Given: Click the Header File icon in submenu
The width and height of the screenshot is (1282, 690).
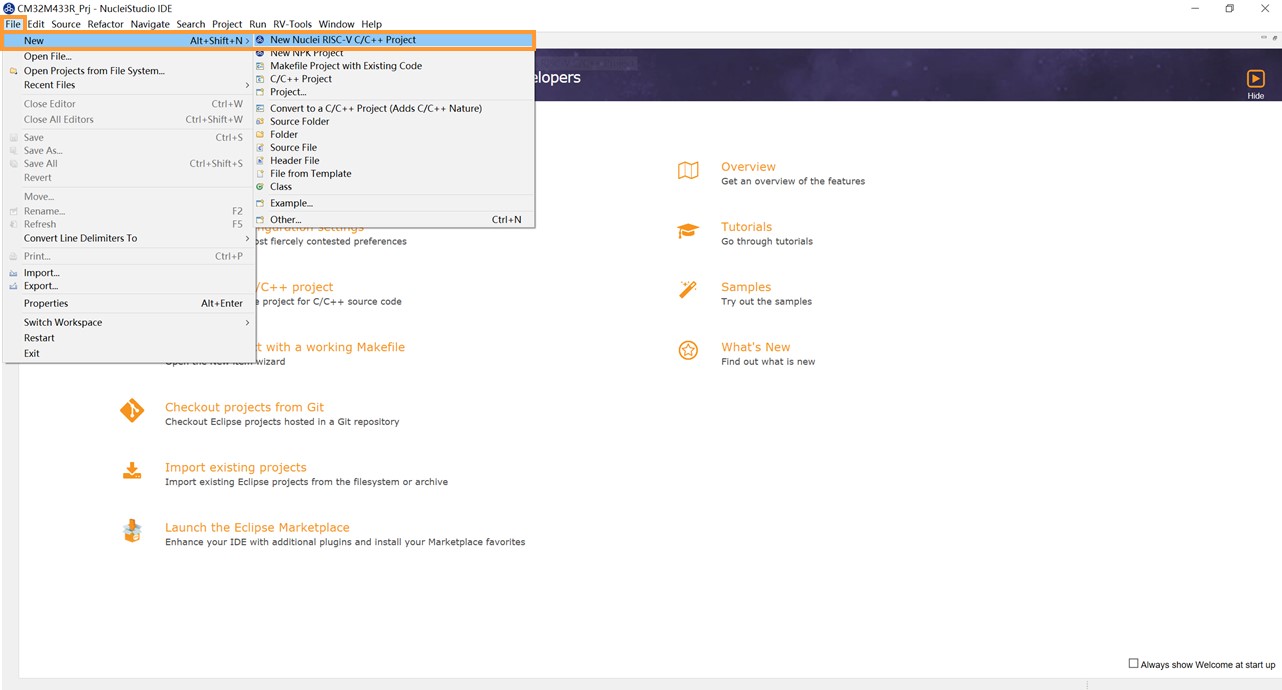Looking at the screenshot, I should [x=260, y=160].
